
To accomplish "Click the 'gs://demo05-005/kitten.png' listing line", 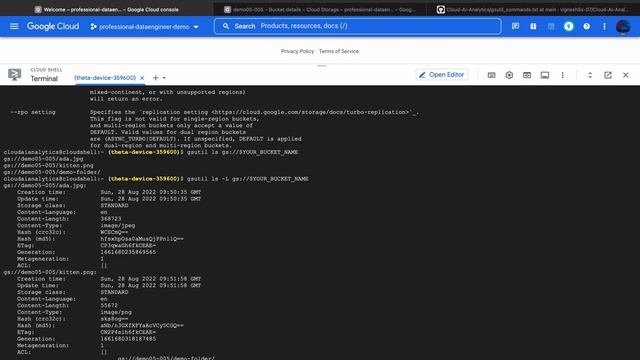I will 49,166.
